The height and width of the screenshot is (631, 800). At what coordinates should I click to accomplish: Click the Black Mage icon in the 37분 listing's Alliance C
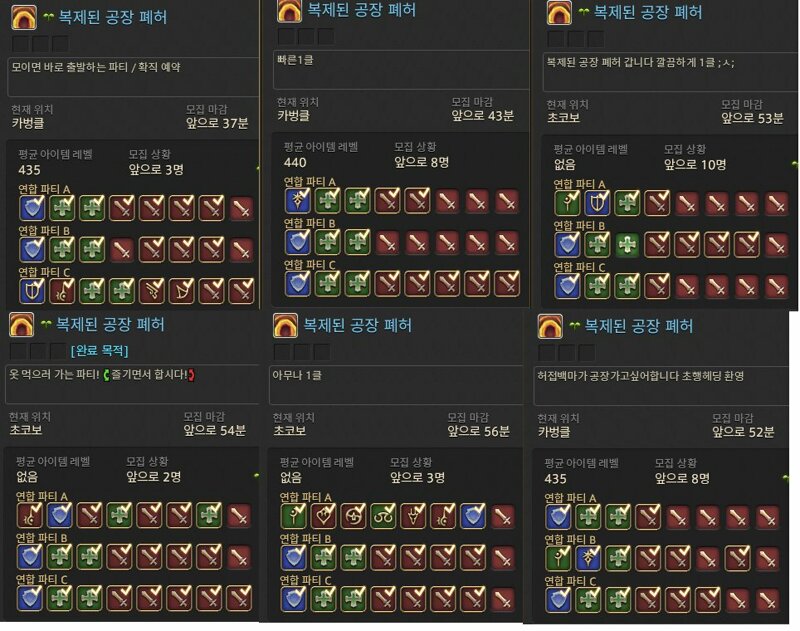62,291
